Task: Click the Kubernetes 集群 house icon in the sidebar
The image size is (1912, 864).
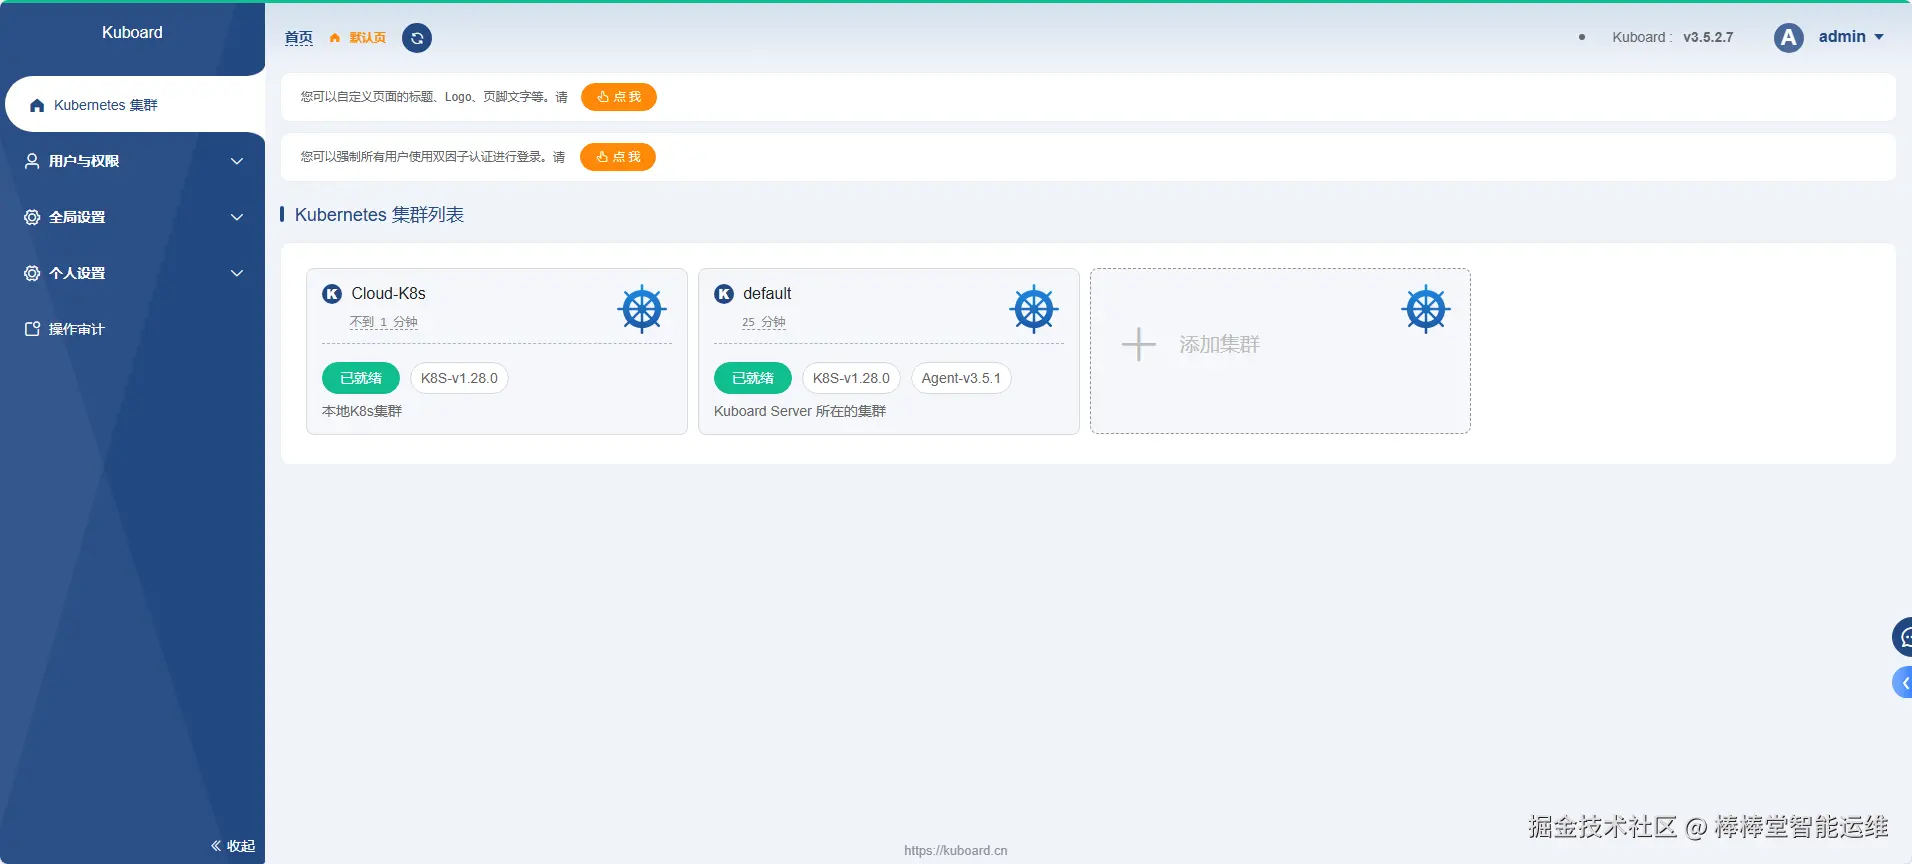Action: [x=37, y=105]
